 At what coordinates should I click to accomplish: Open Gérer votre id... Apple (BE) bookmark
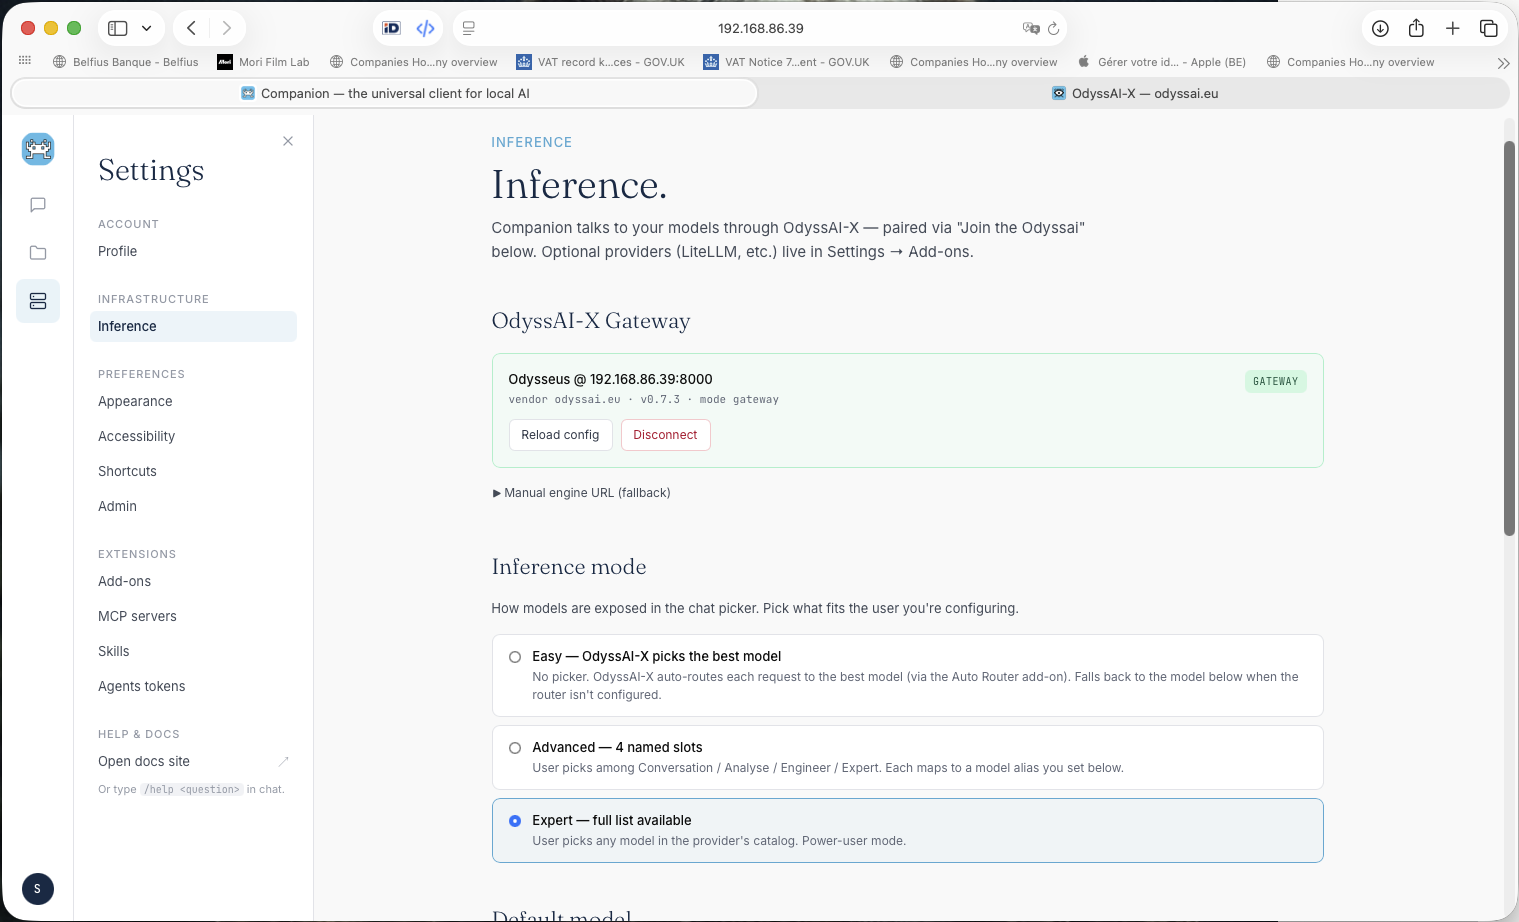coord(1162,62)
